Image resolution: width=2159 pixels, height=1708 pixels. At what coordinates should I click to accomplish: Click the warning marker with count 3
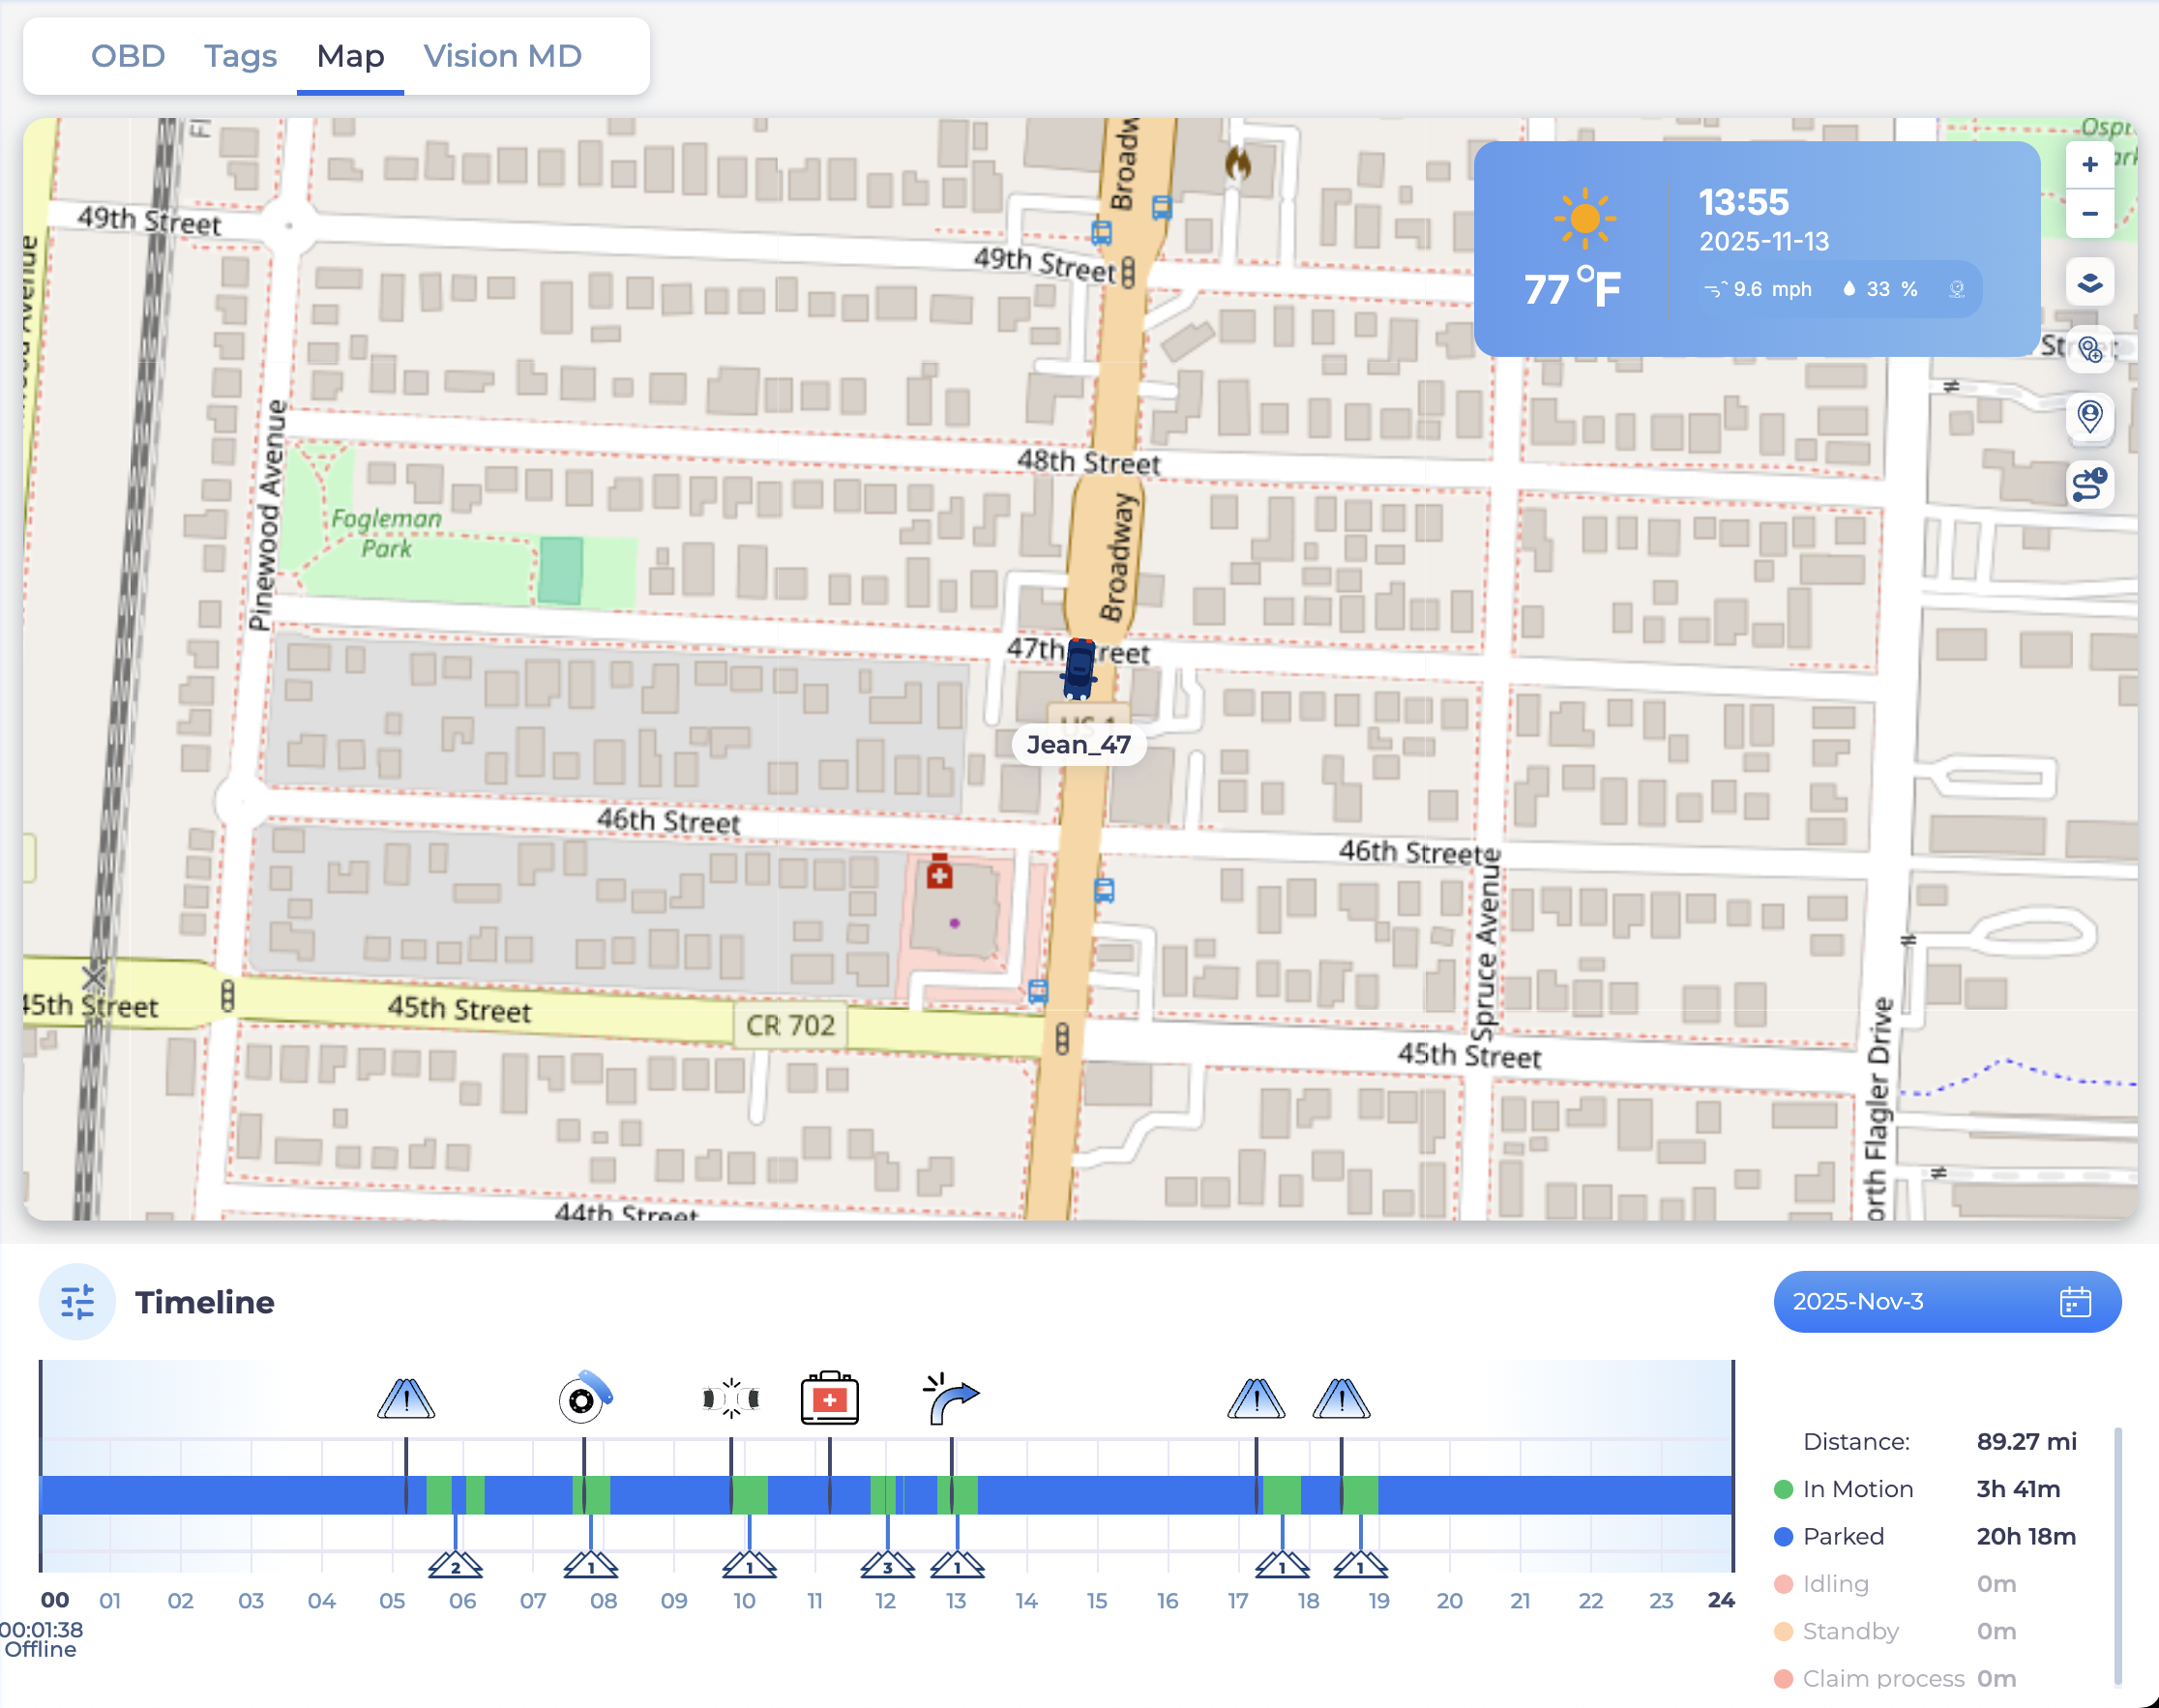[887, 1564]
